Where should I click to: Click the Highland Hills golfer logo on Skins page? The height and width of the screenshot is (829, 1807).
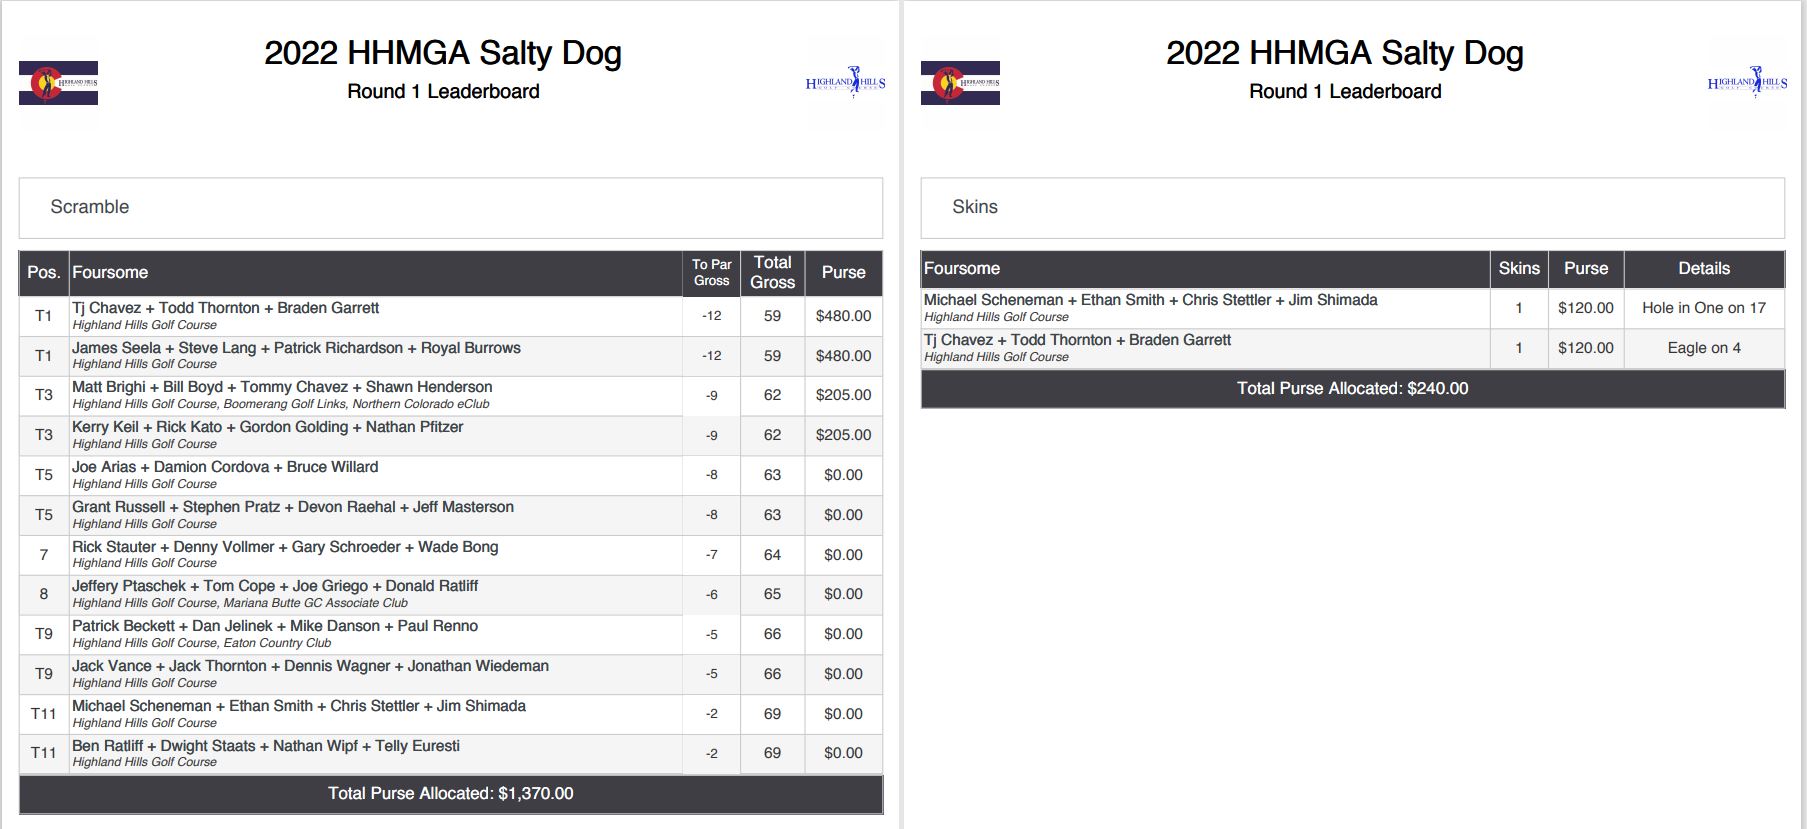1748,82
